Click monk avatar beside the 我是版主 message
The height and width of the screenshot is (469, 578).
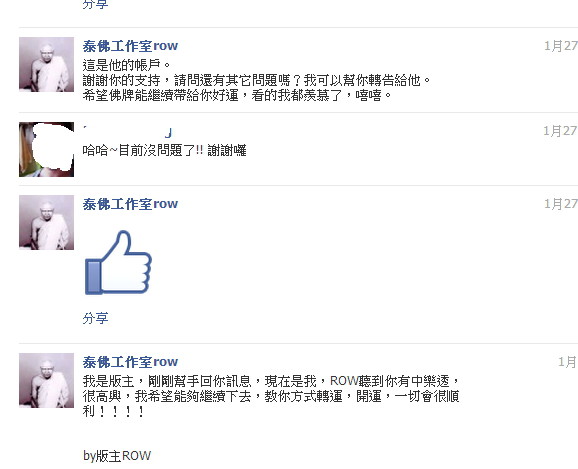pos(46,380)
